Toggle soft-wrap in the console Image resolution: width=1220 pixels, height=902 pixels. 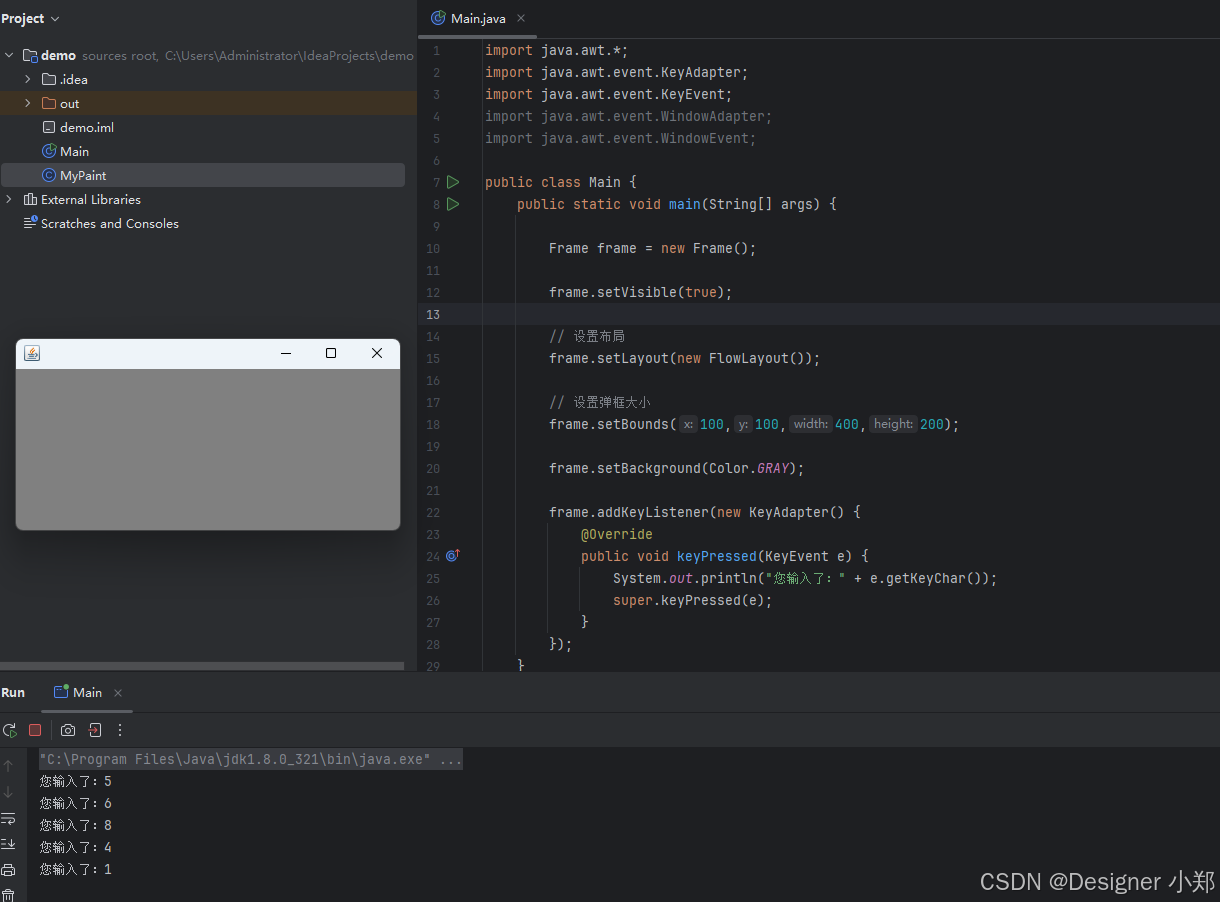point(8,818)
